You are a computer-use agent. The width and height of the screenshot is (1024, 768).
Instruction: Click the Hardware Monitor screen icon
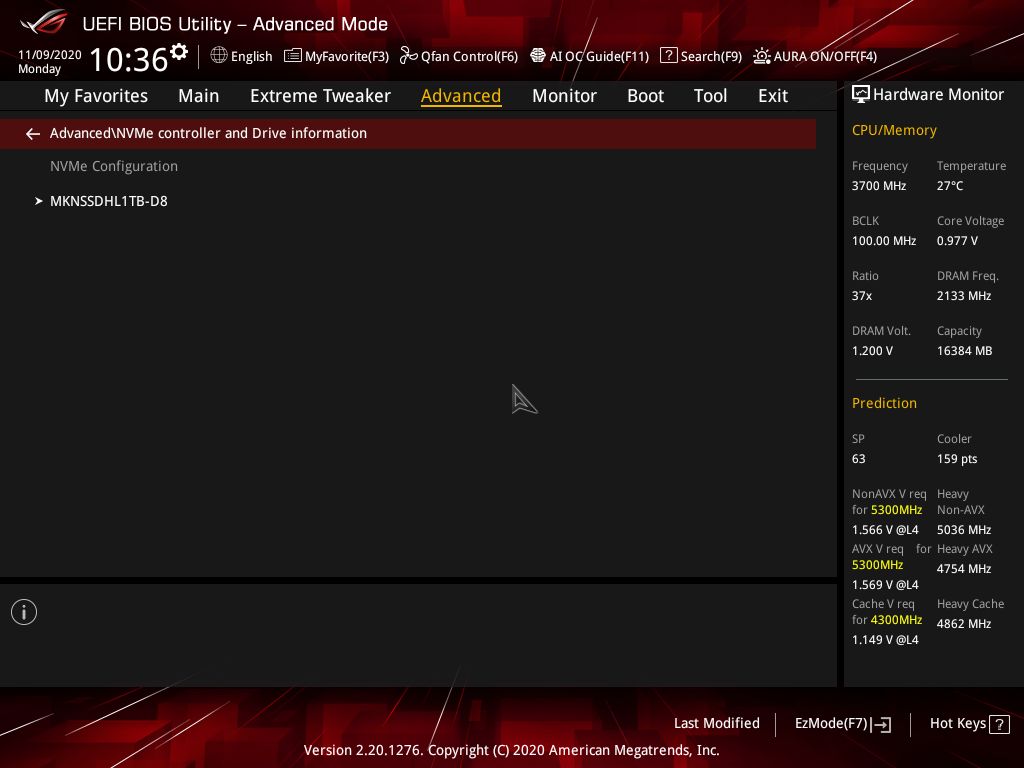point(861,95)
